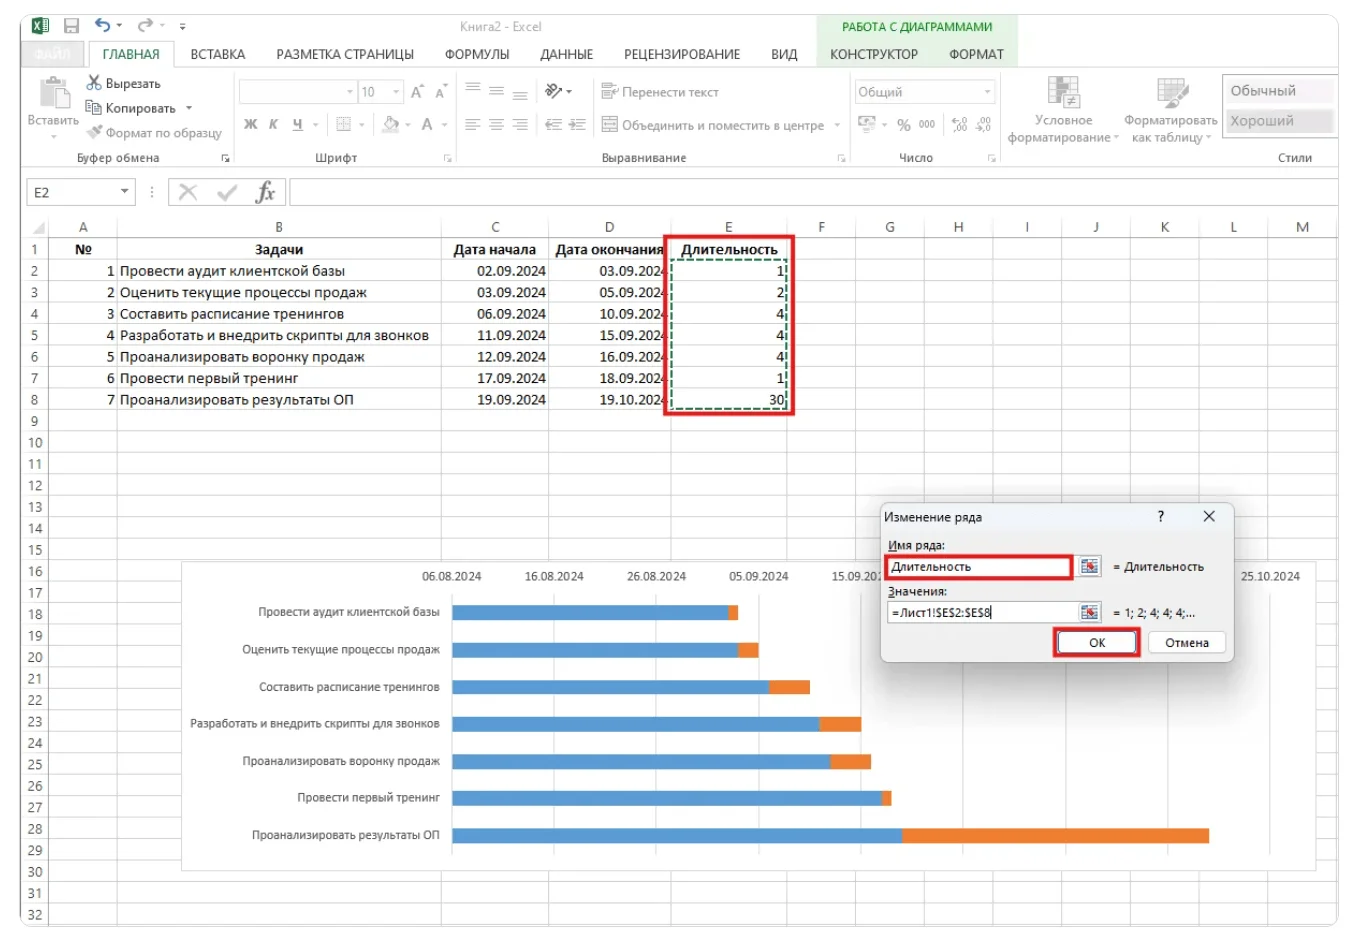Click the Значения input field
1356x944 pixels.
(981, 613)
